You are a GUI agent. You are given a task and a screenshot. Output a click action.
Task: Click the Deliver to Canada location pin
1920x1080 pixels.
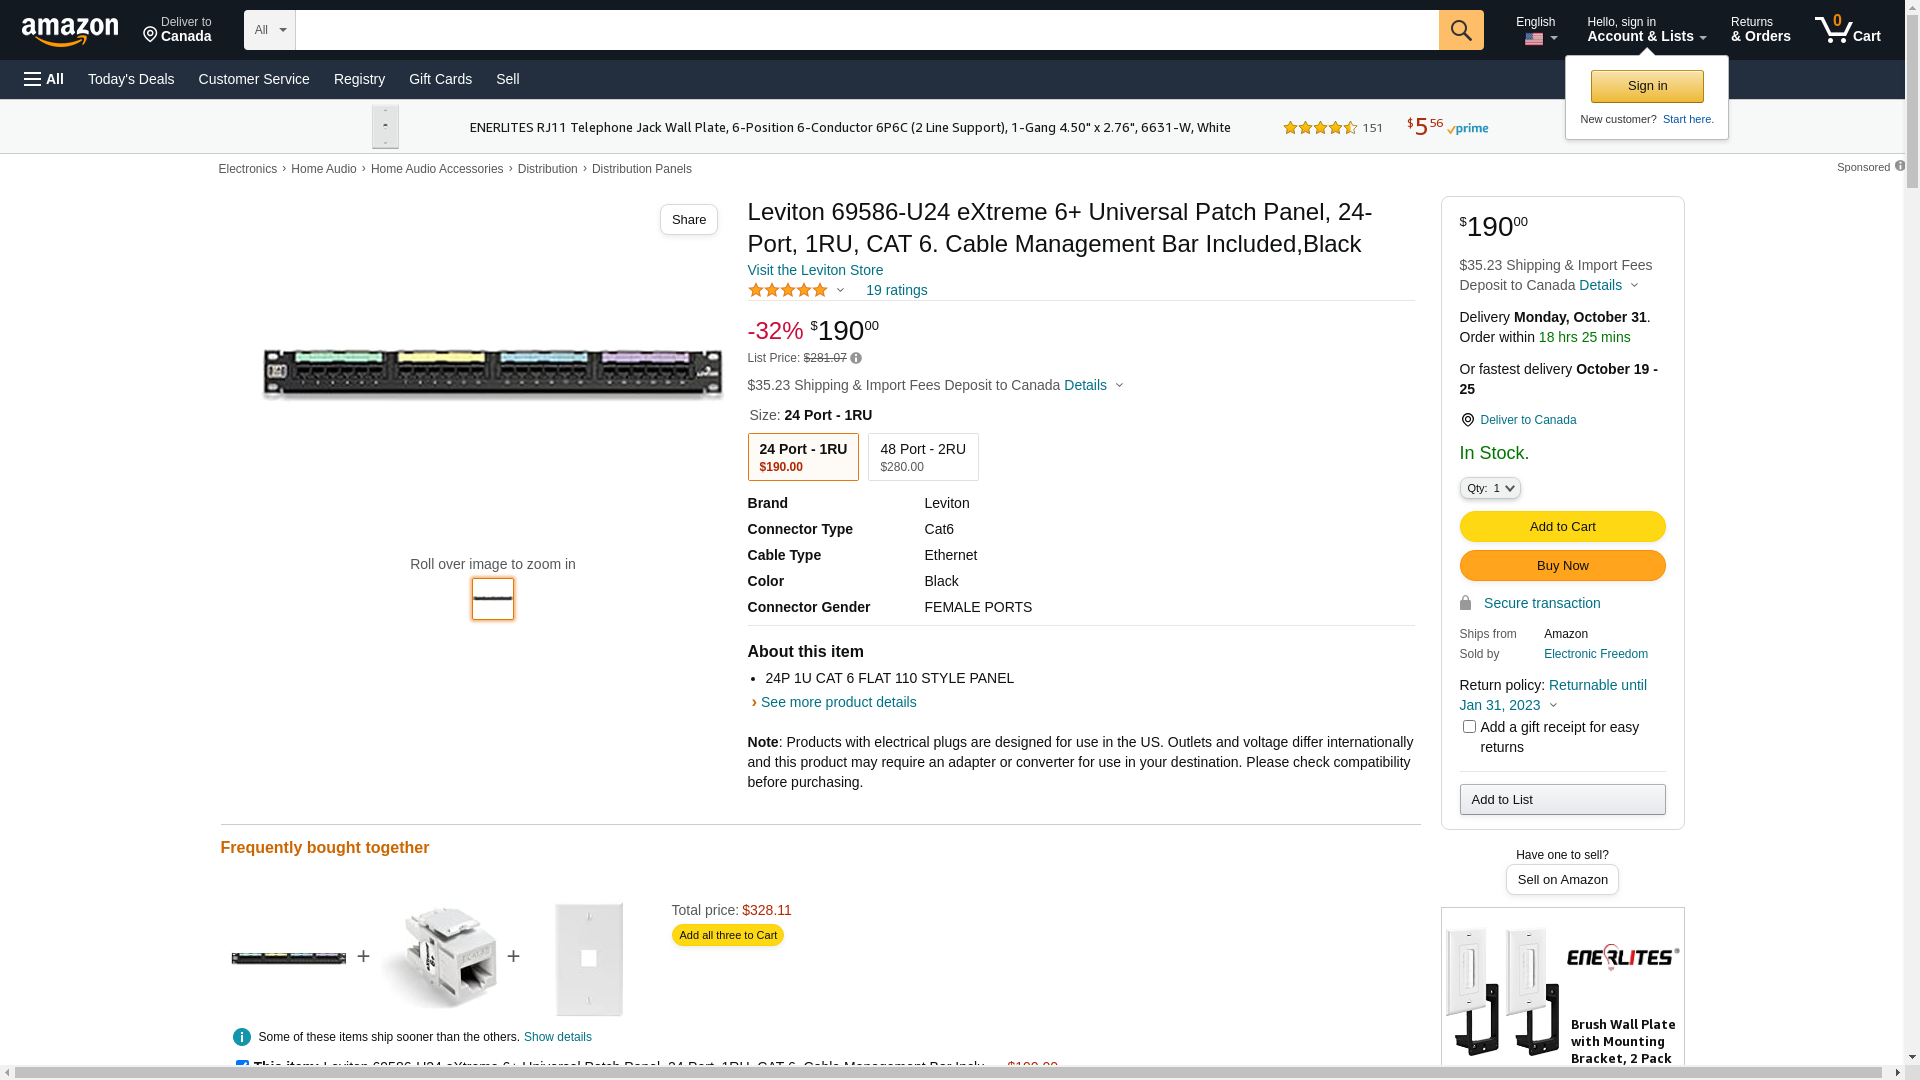[x=1467, y=420]
